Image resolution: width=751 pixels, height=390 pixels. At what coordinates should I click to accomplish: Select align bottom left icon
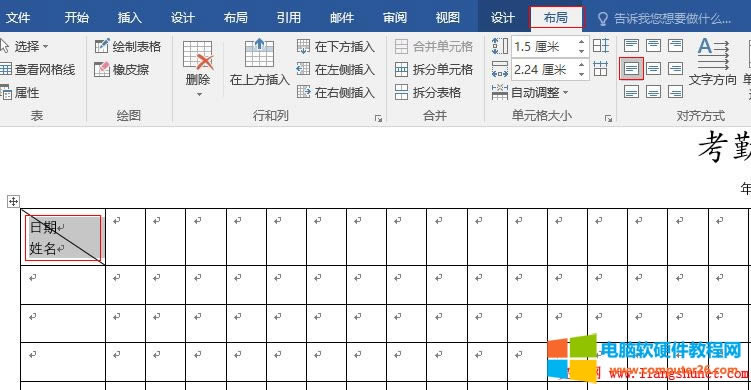[631, 92]
